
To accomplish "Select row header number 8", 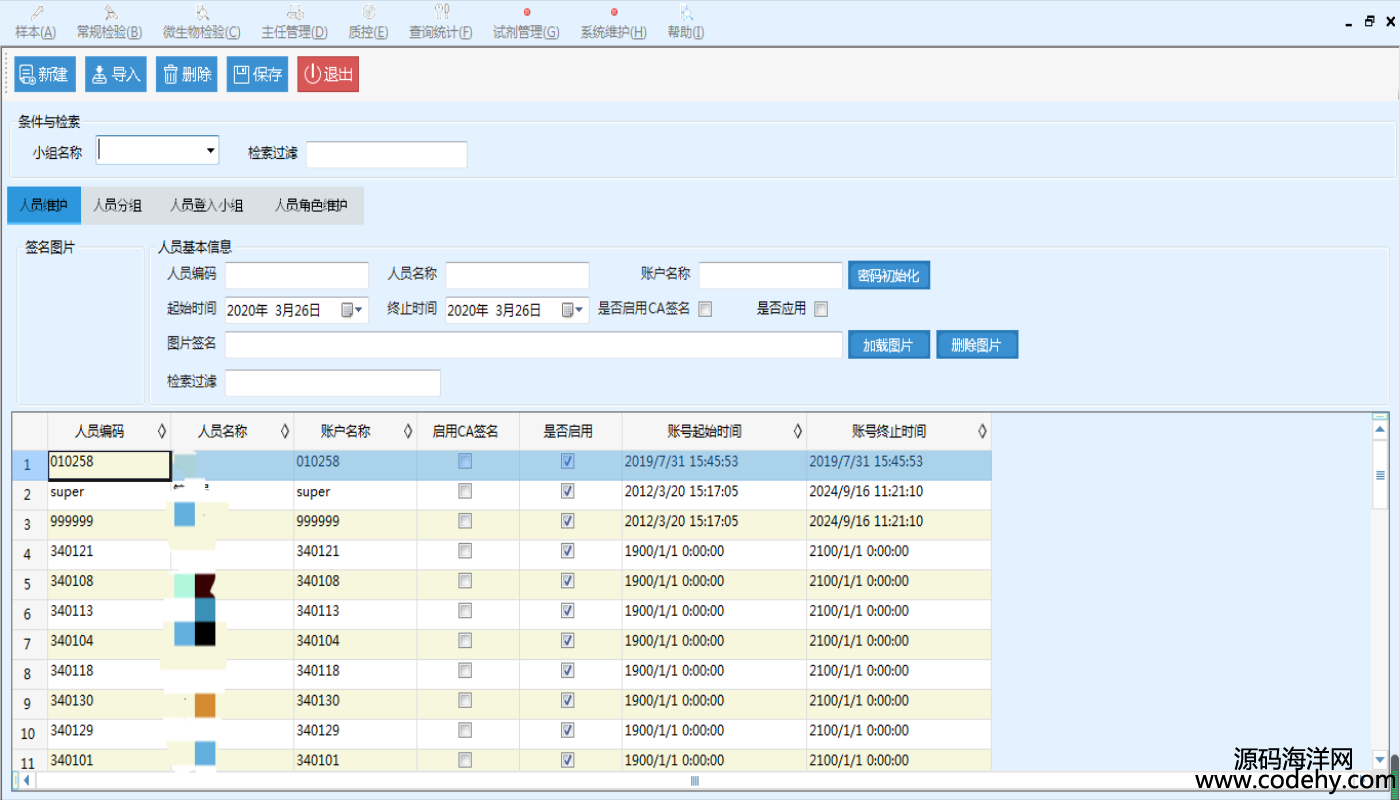I will tap(29, 674).
